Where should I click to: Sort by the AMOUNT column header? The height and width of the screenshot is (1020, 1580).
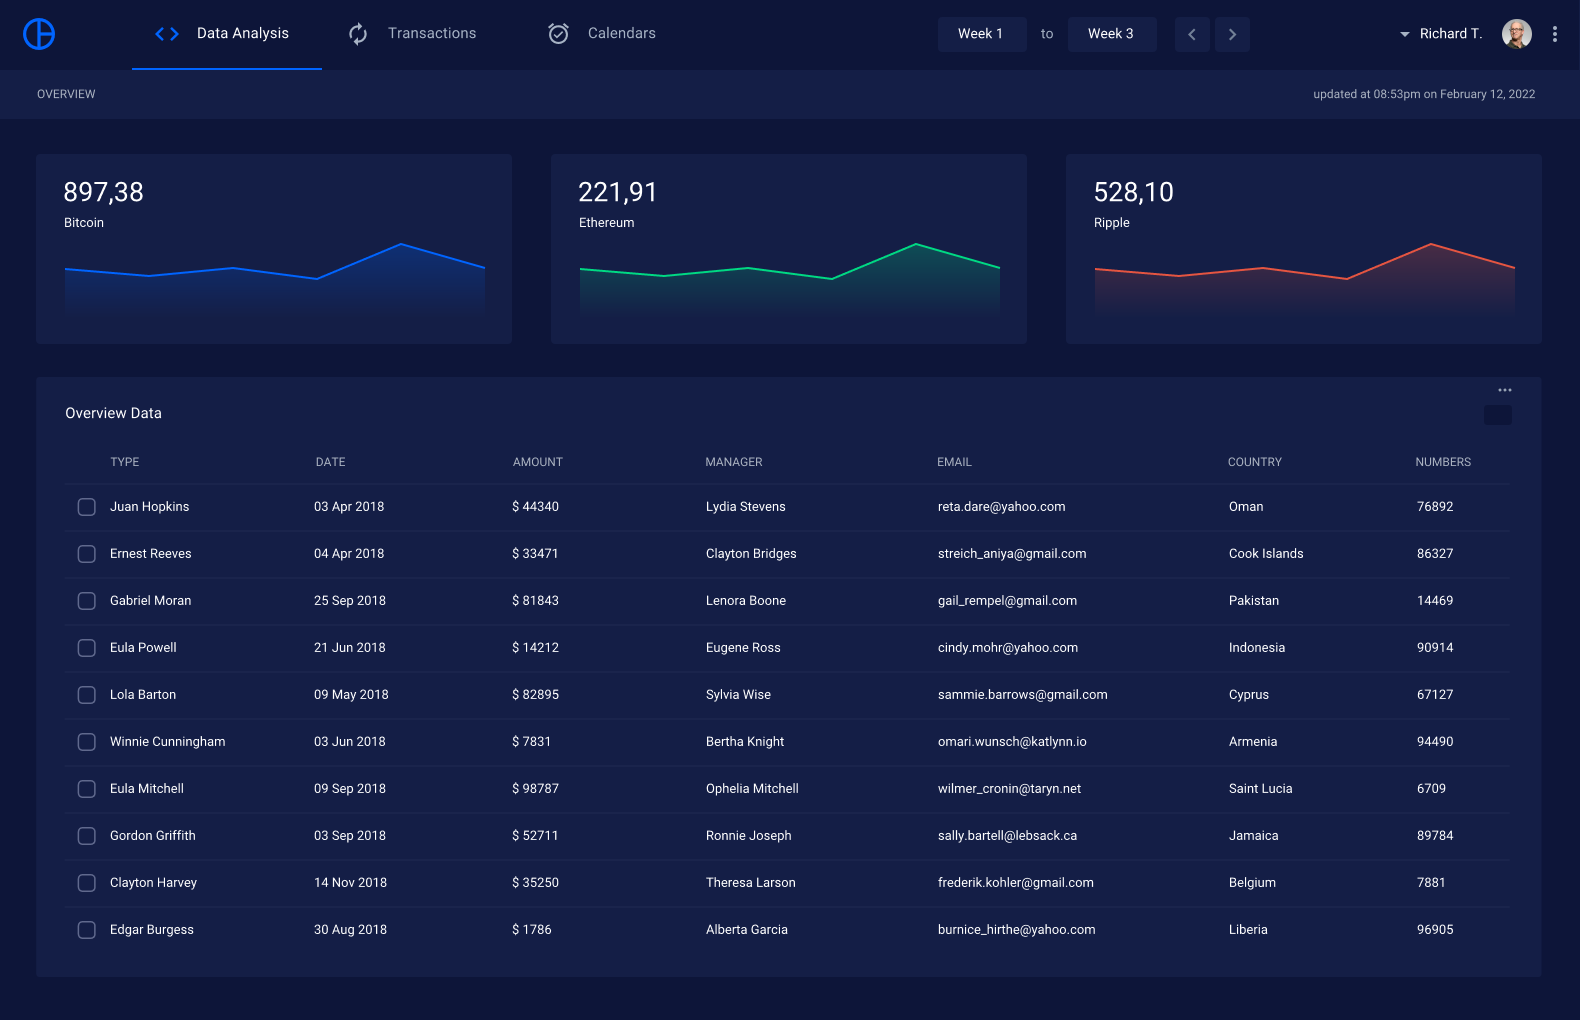(x=538, y=462)
